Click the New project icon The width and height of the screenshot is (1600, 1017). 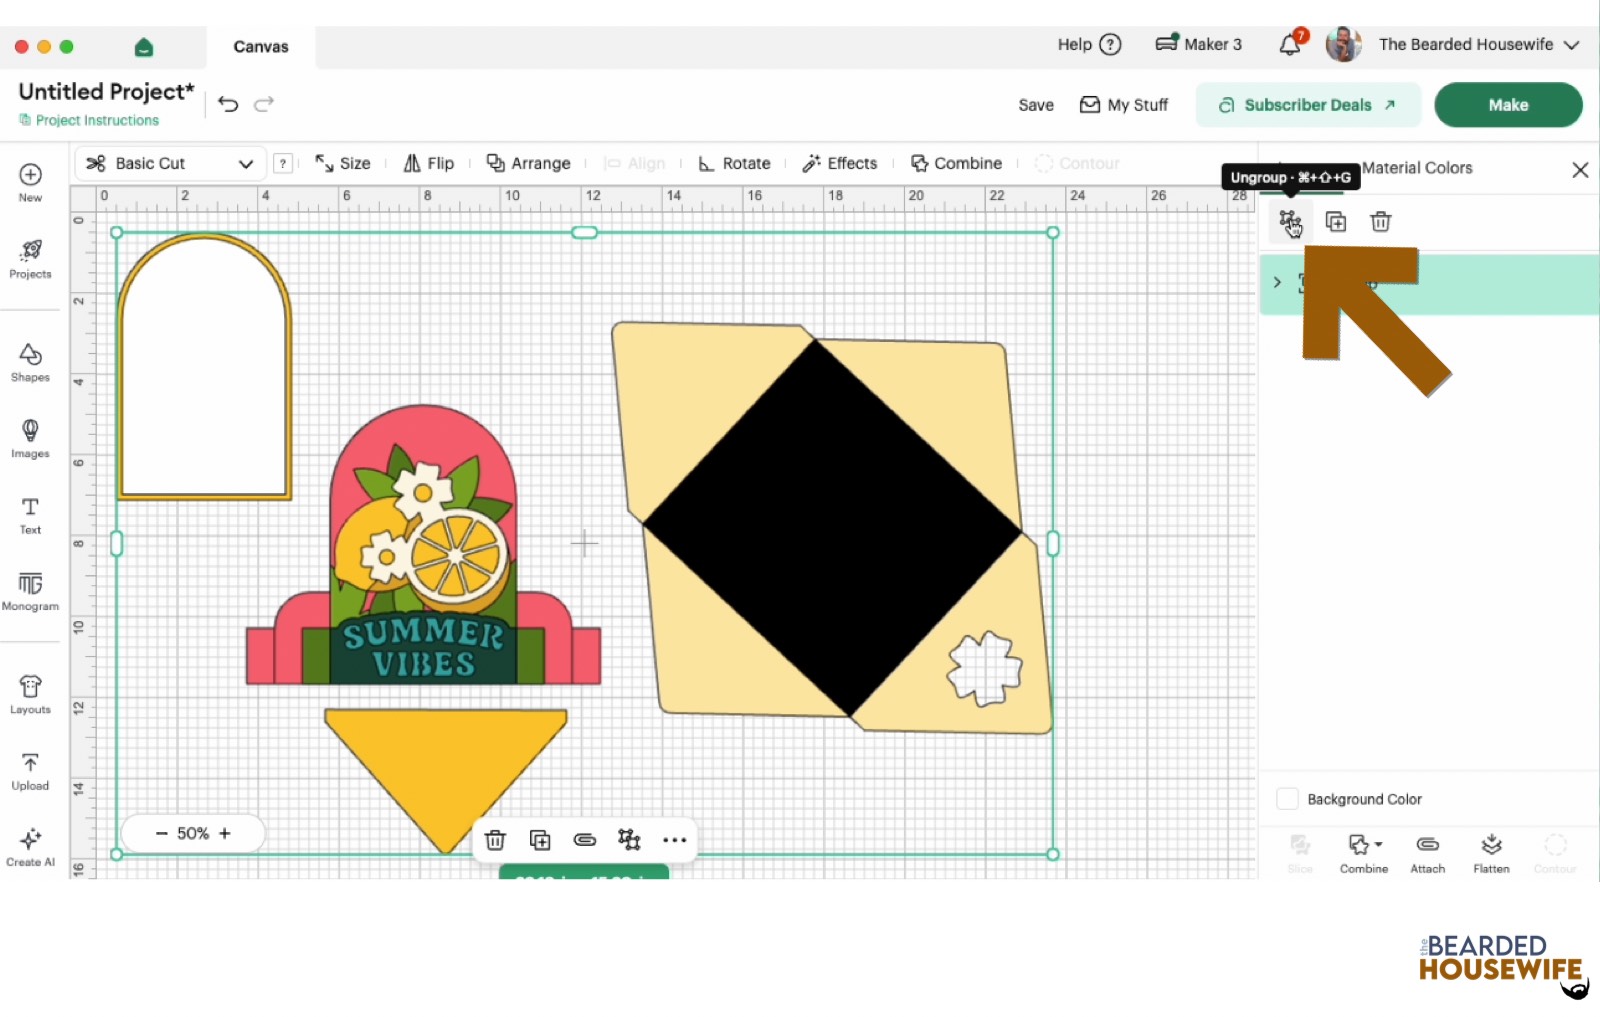click(30, 182)
